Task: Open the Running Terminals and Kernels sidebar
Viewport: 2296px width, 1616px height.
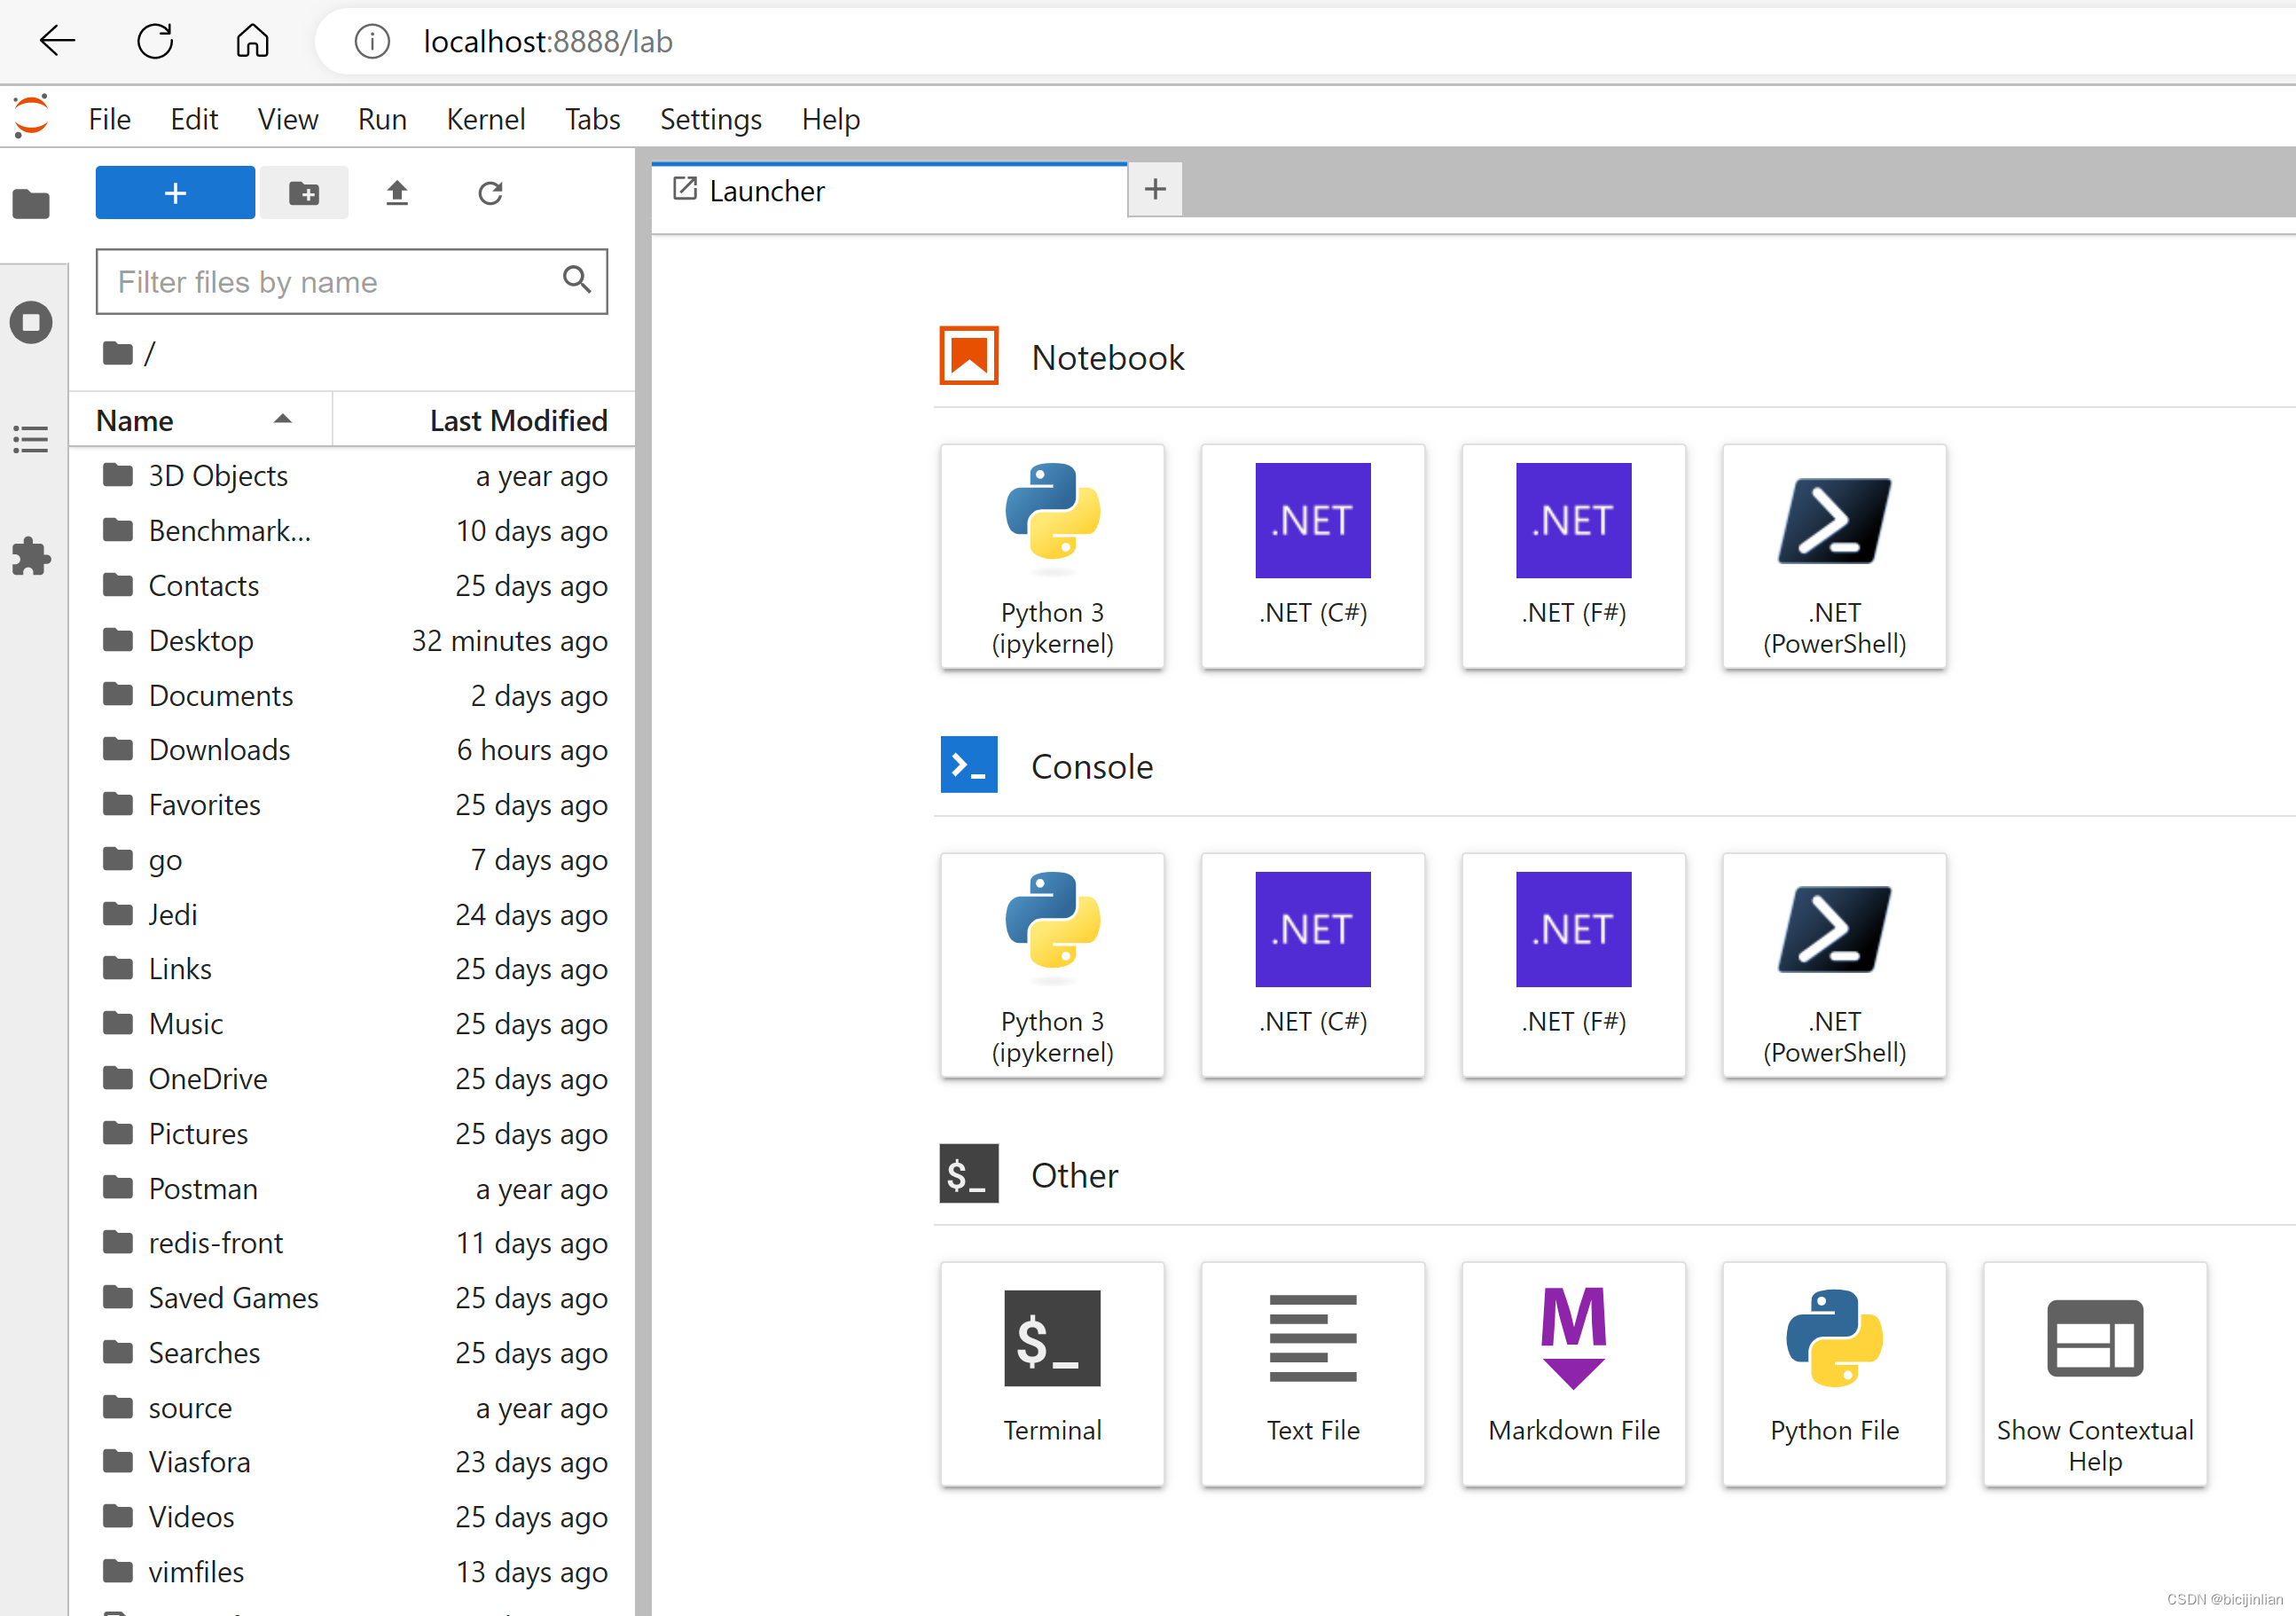Action: point(31,323)
